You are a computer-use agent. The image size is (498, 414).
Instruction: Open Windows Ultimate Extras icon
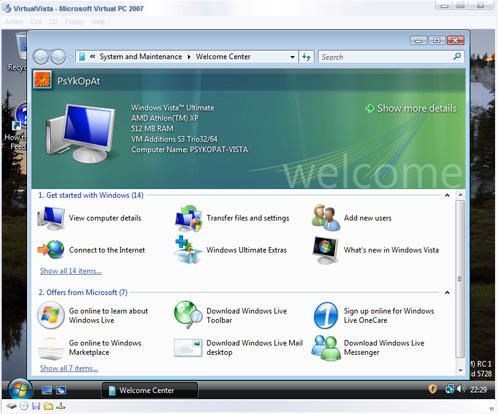click(188, 250)
